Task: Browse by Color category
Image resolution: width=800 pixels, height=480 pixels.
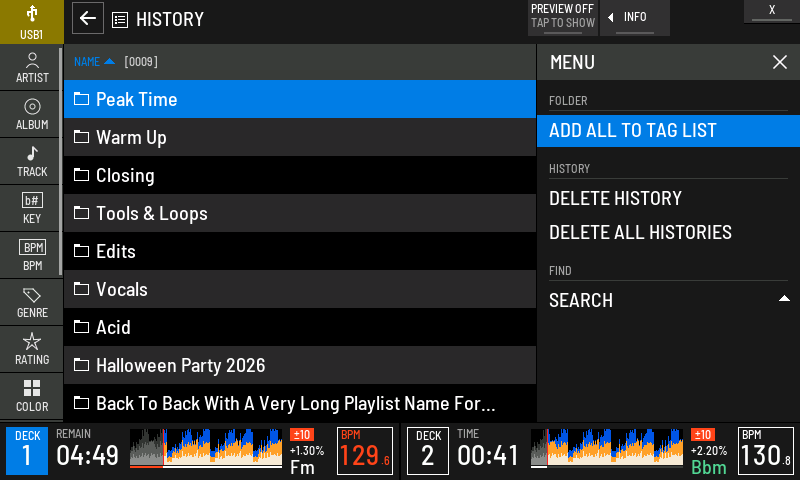Action: tap(32, 396)
